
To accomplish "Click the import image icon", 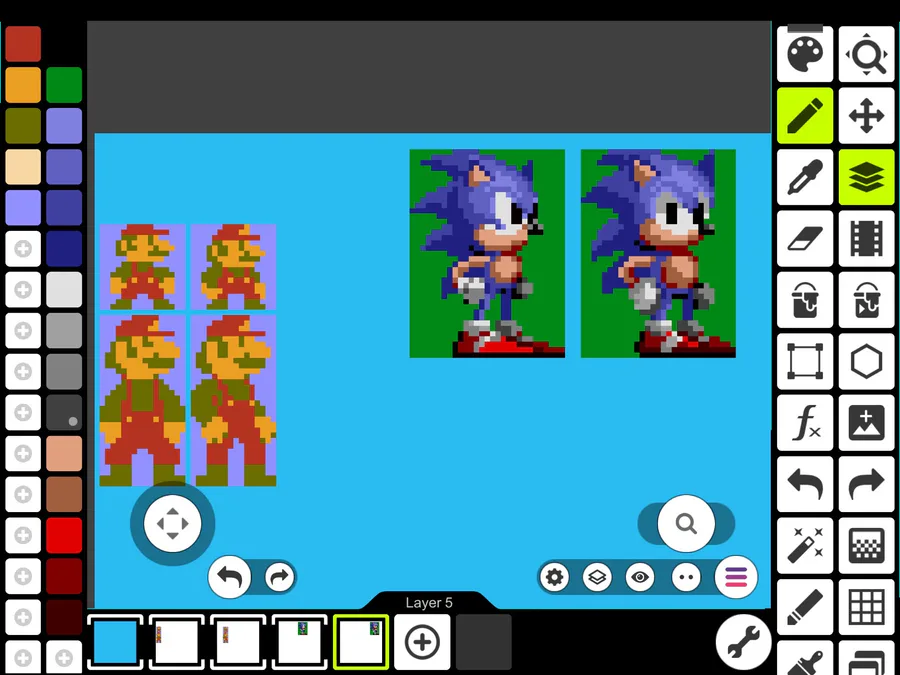I will (x=866, y=422).
